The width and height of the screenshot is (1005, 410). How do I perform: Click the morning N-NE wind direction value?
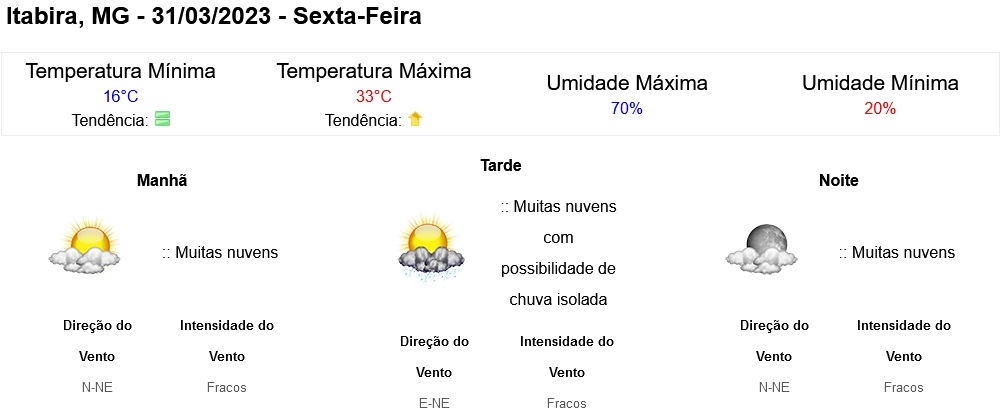point(97,387)
